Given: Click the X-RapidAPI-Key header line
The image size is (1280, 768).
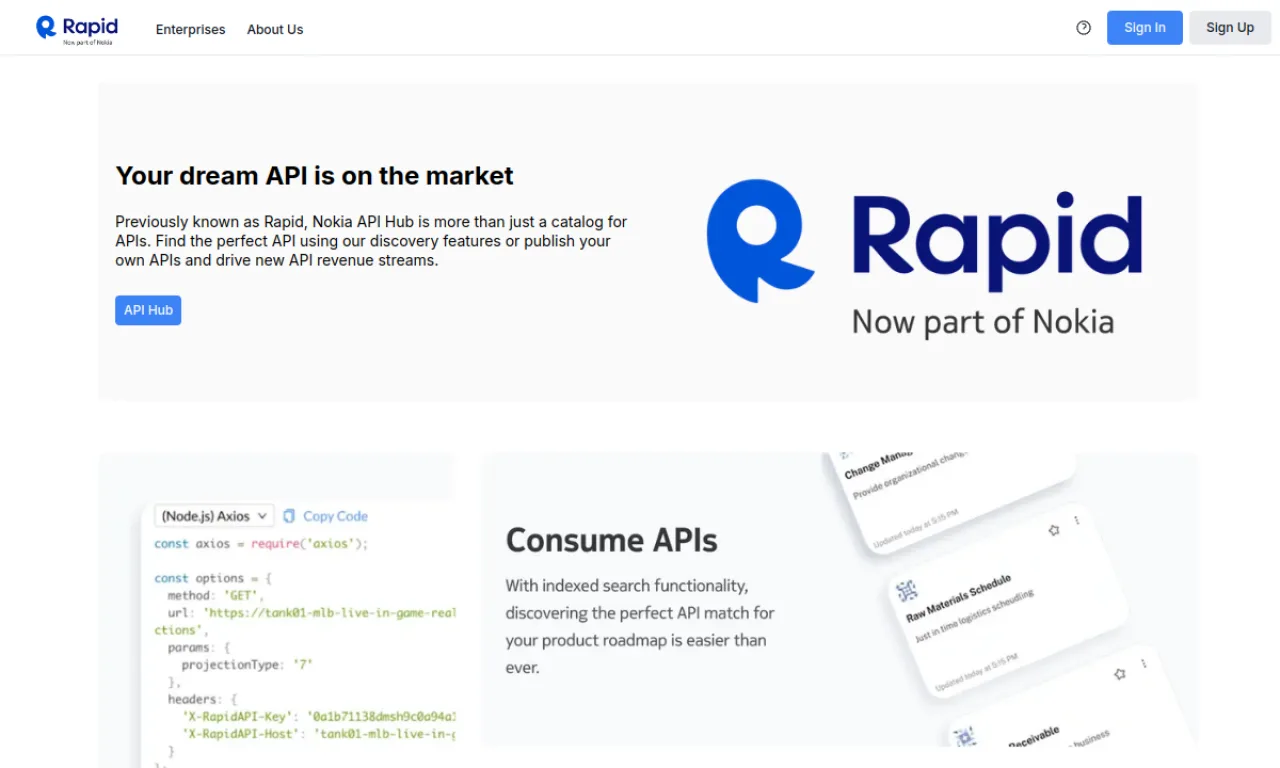Looking at the screenshot, I should (x=319, y=716).
